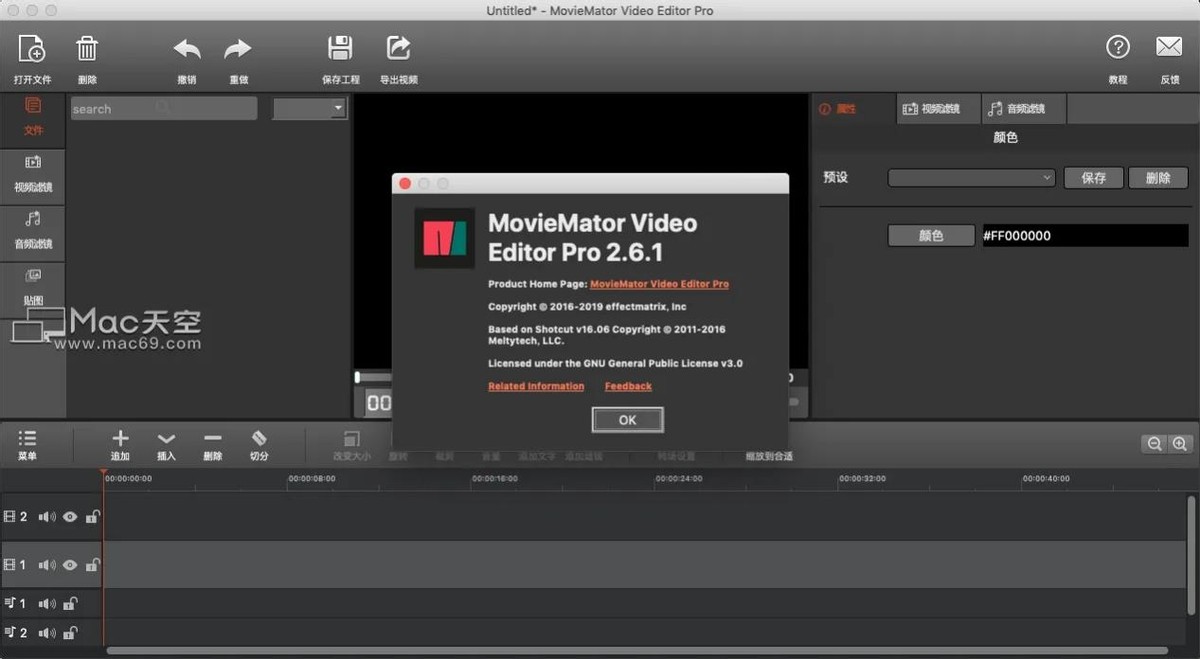Image resolution: width=1200 pixels, height=659 pixels.
Task: Click the film icon of video track 2
Action: click(10, 517)
